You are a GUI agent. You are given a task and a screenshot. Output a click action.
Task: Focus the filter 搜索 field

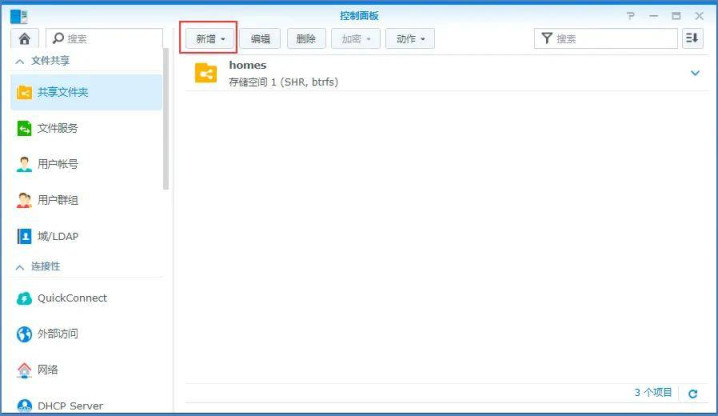(x=606, y=38)
